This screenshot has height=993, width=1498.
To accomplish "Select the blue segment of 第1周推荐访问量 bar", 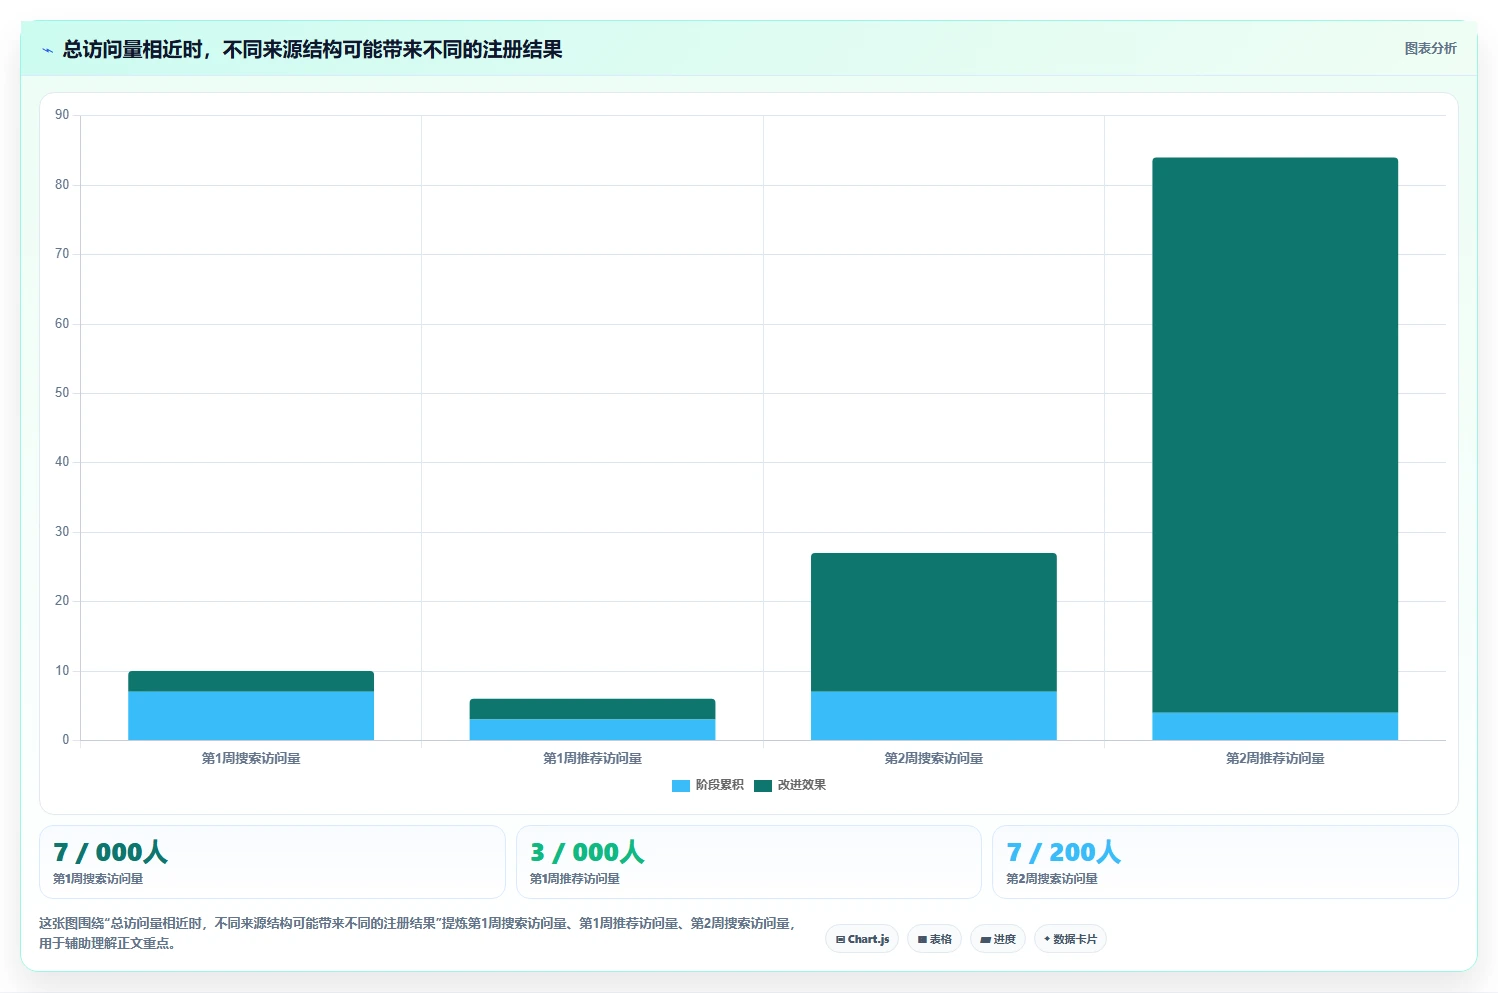I will click(592, 730).
